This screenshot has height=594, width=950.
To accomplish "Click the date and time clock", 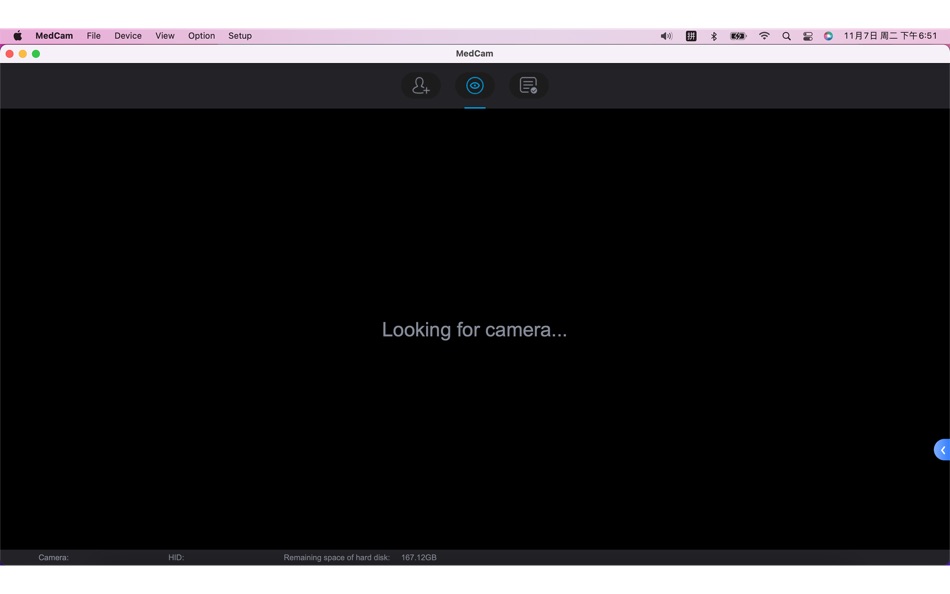I will click(890, 36).
